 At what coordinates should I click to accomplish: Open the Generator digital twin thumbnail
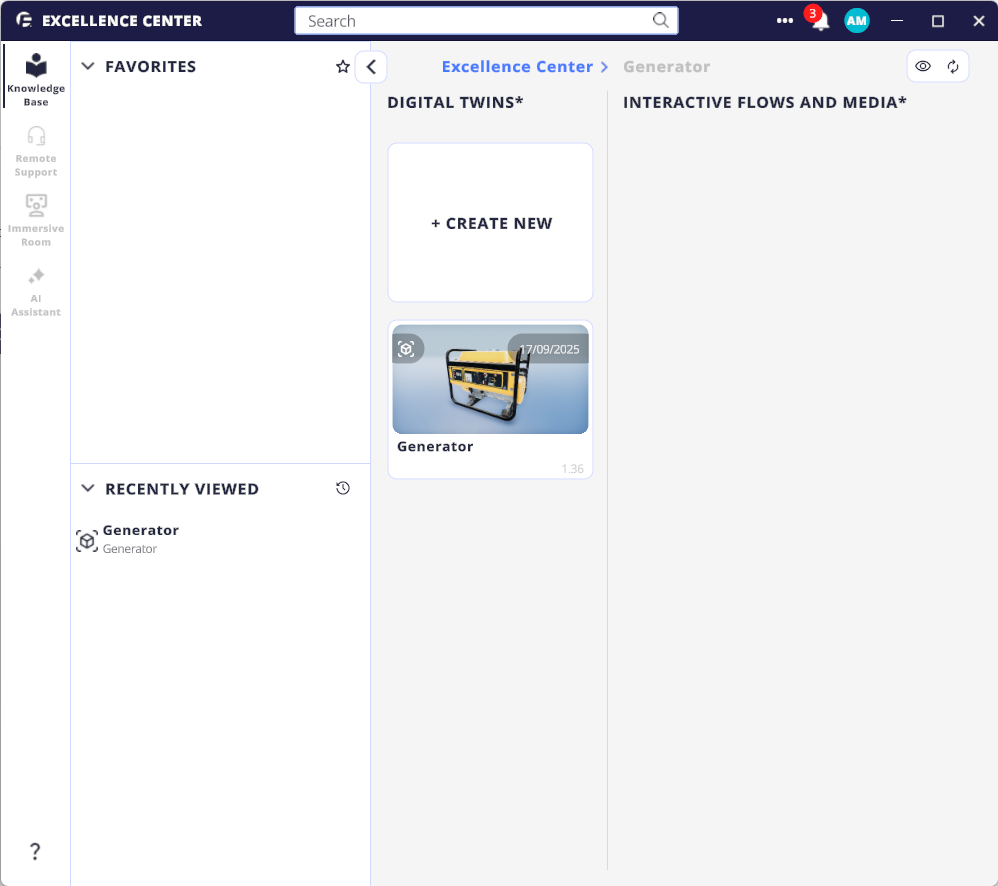[490, 380]
